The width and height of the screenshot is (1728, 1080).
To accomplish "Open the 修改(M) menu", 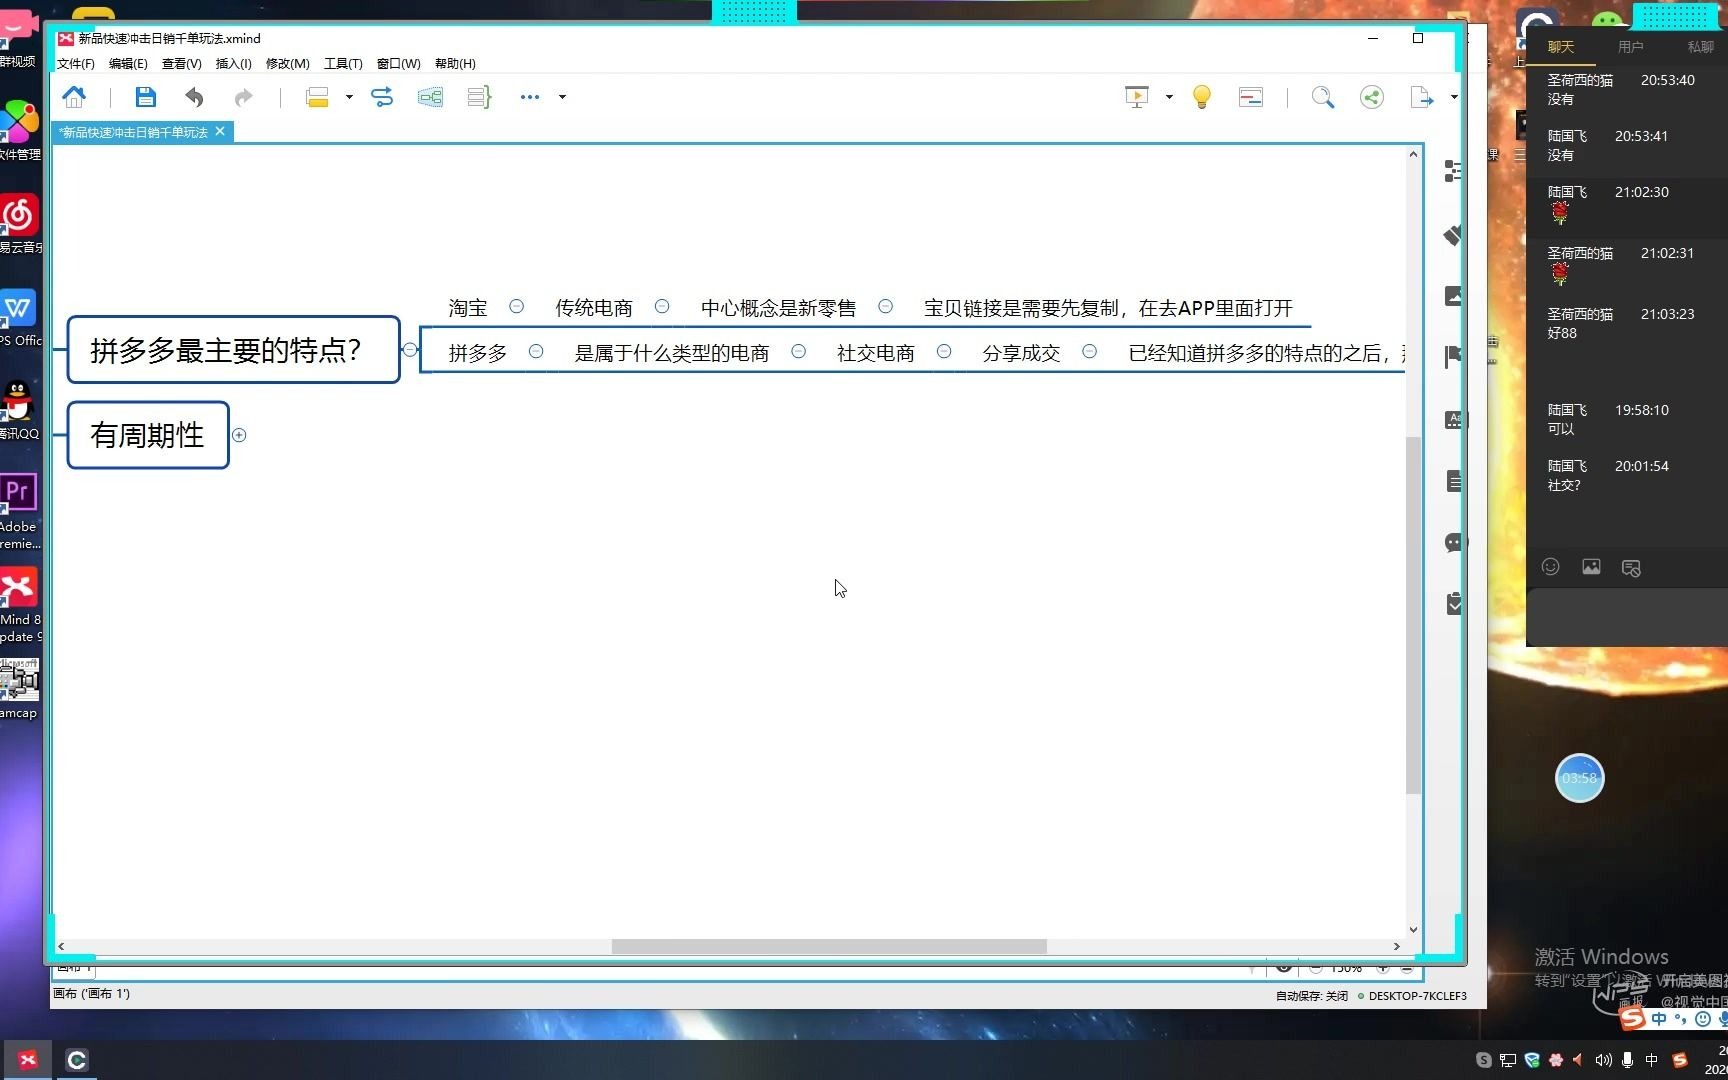I will 287,64.
